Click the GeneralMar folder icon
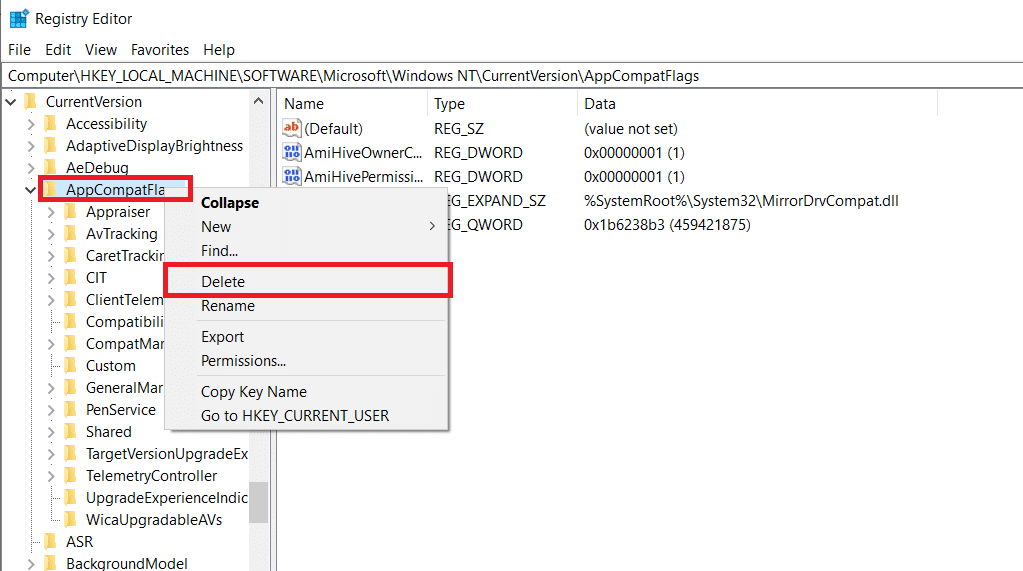This screenshot has width=1023, height=571. (x=70, y=388)
